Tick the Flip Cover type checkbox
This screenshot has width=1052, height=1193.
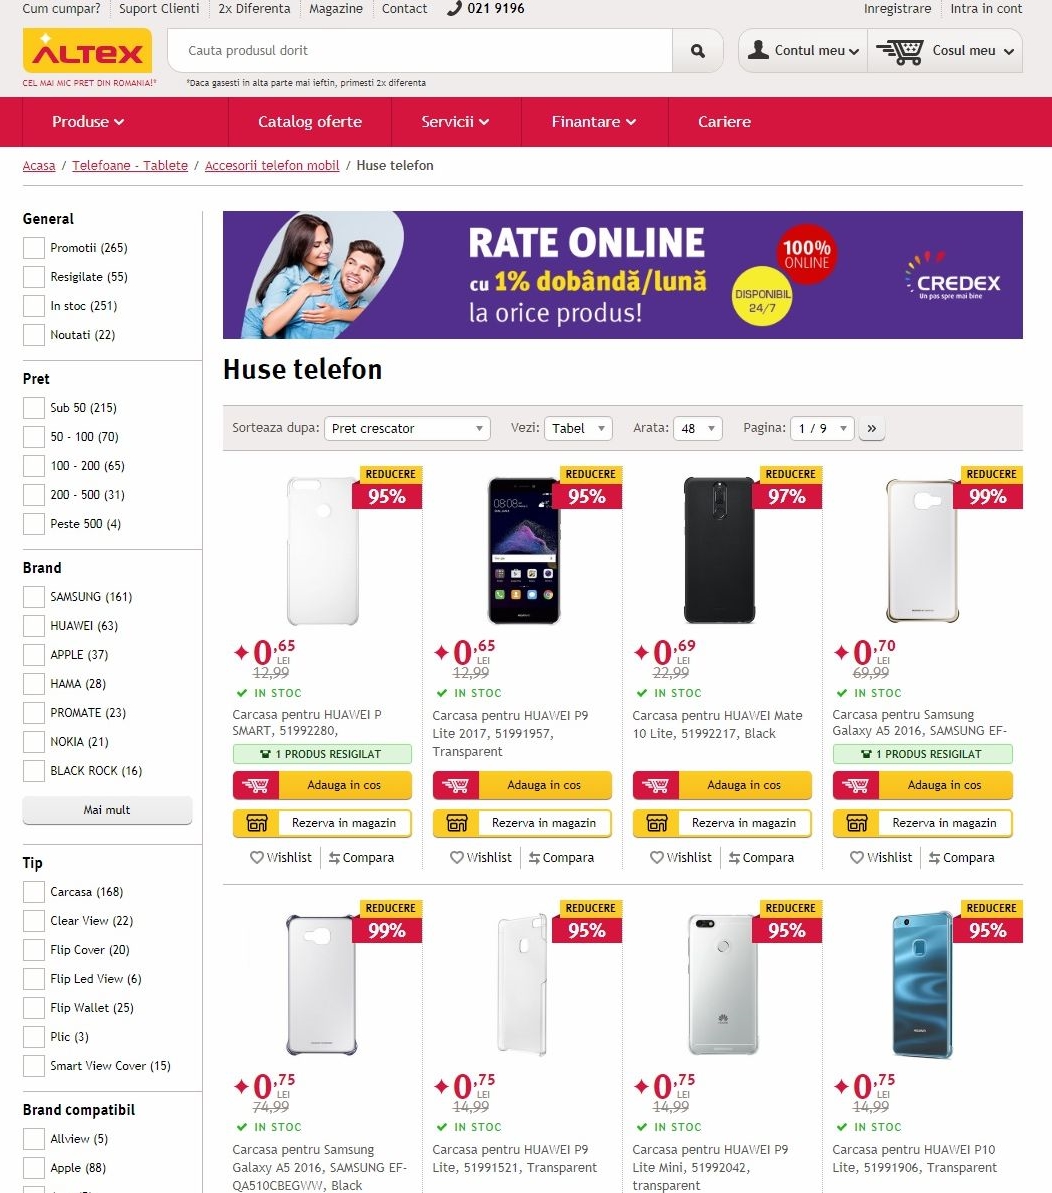[x=33, y=950]
